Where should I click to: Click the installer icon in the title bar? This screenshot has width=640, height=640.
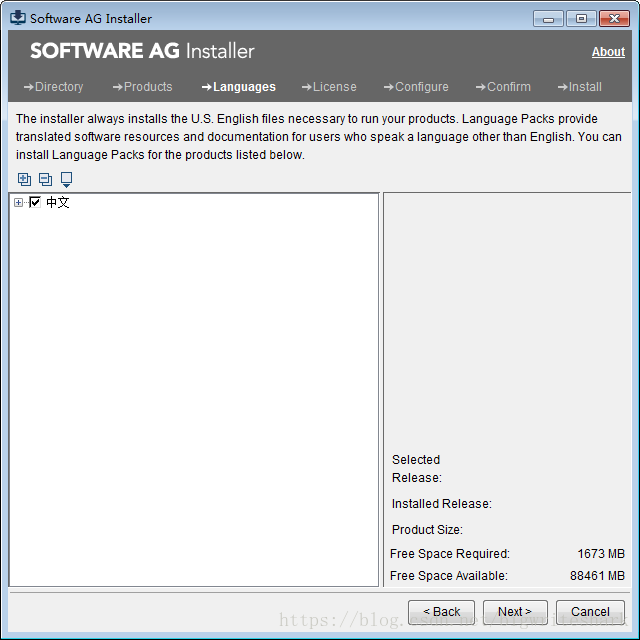point(18,18)
